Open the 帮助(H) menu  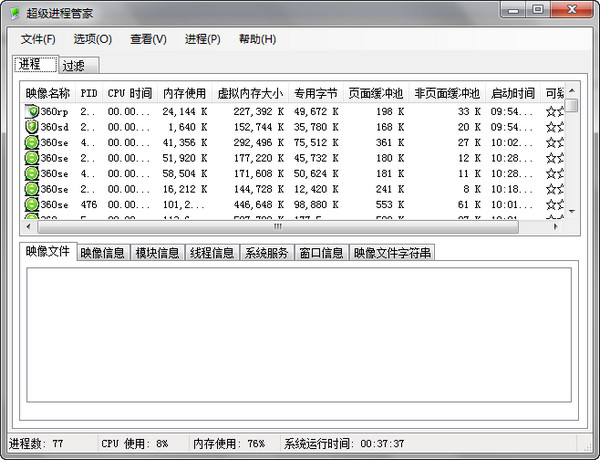tap(257, 39)
